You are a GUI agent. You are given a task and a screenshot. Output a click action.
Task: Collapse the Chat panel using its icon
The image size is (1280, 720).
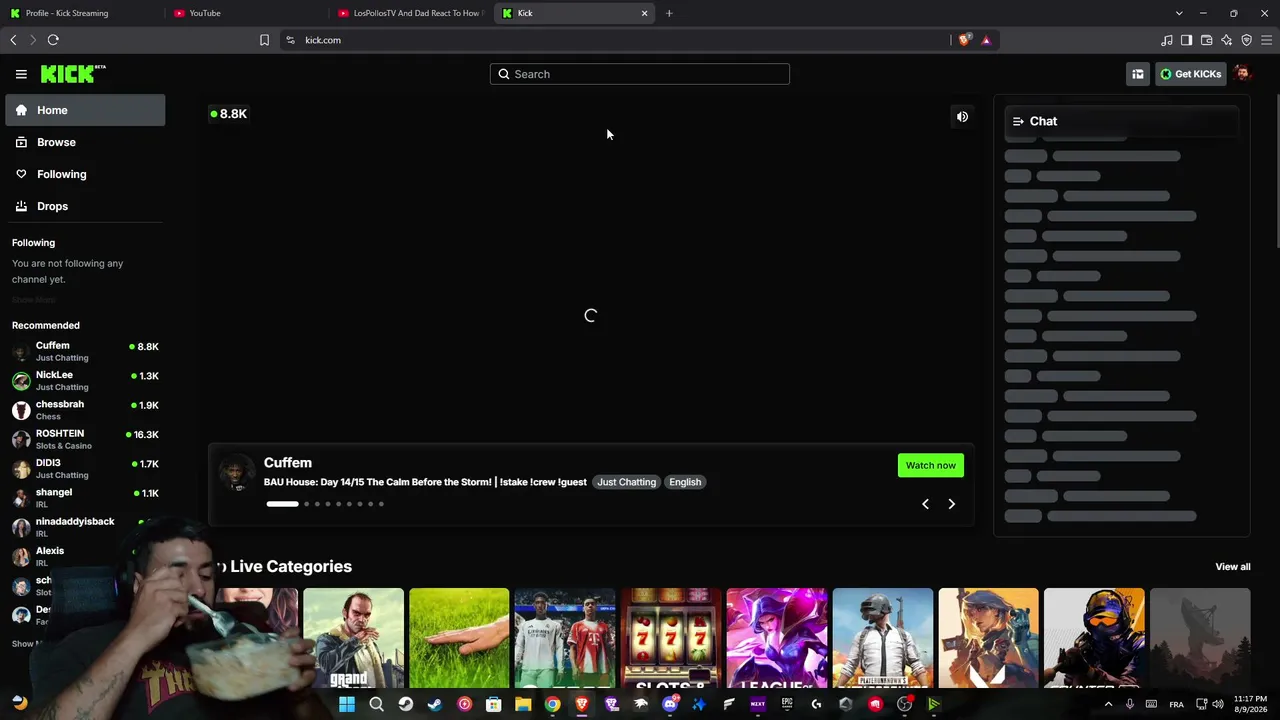(1018, 121)
